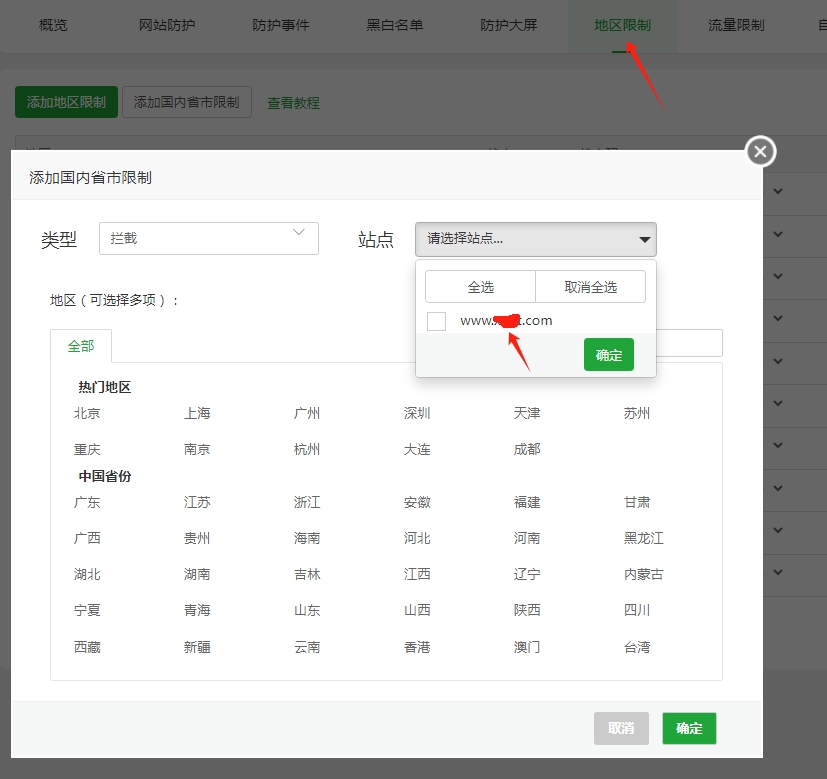Switch to 全部 region tab
Viewport: 827px width, 779px height.
[x=81, y=346]
